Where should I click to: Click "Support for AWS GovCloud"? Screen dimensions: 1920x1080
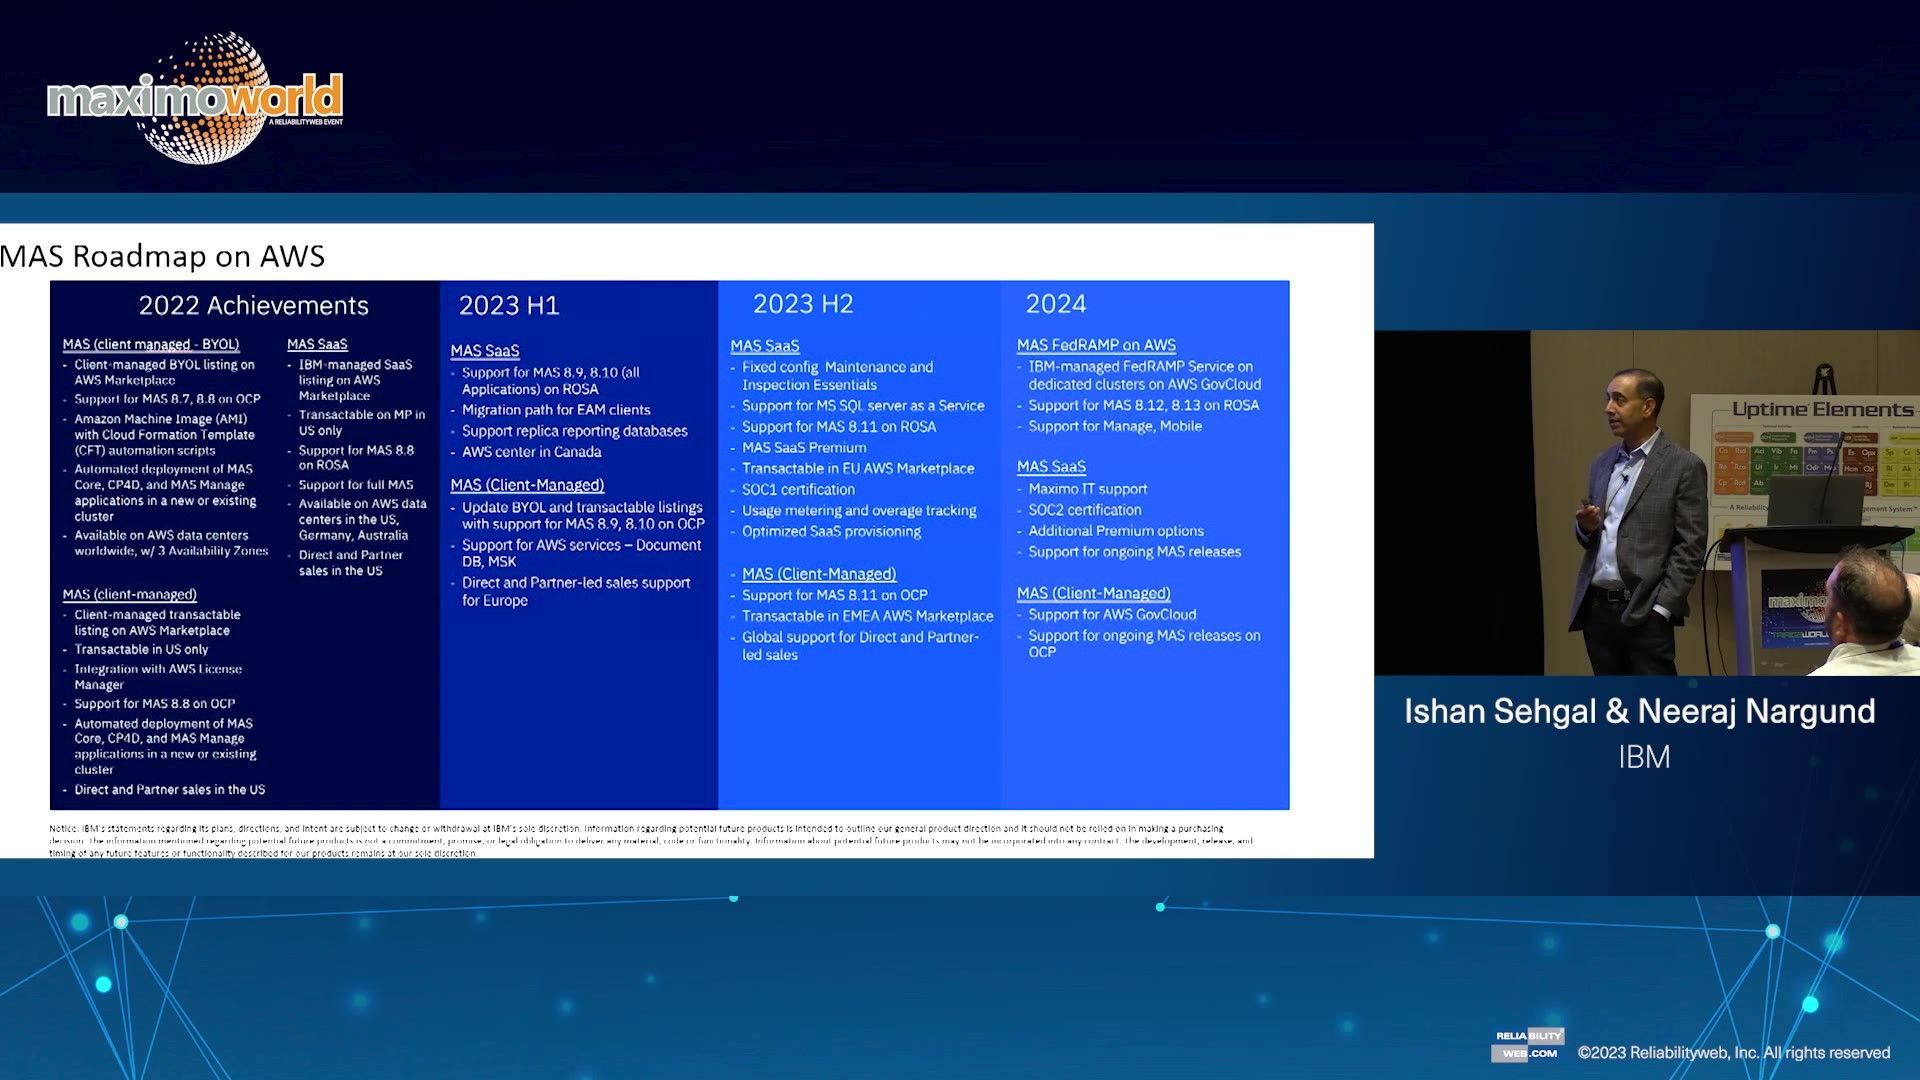point(1112,615)
